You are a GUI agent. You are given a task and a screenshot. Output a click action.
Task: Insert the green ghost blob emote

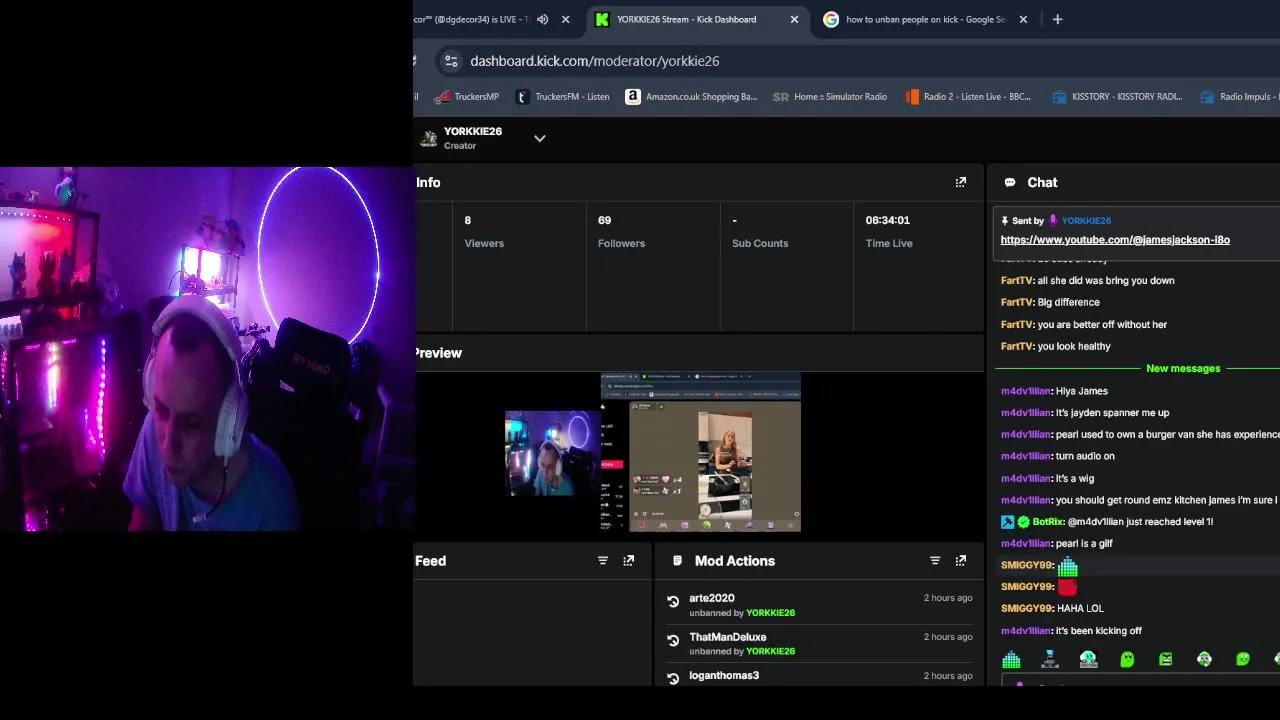coord(1127,660)
